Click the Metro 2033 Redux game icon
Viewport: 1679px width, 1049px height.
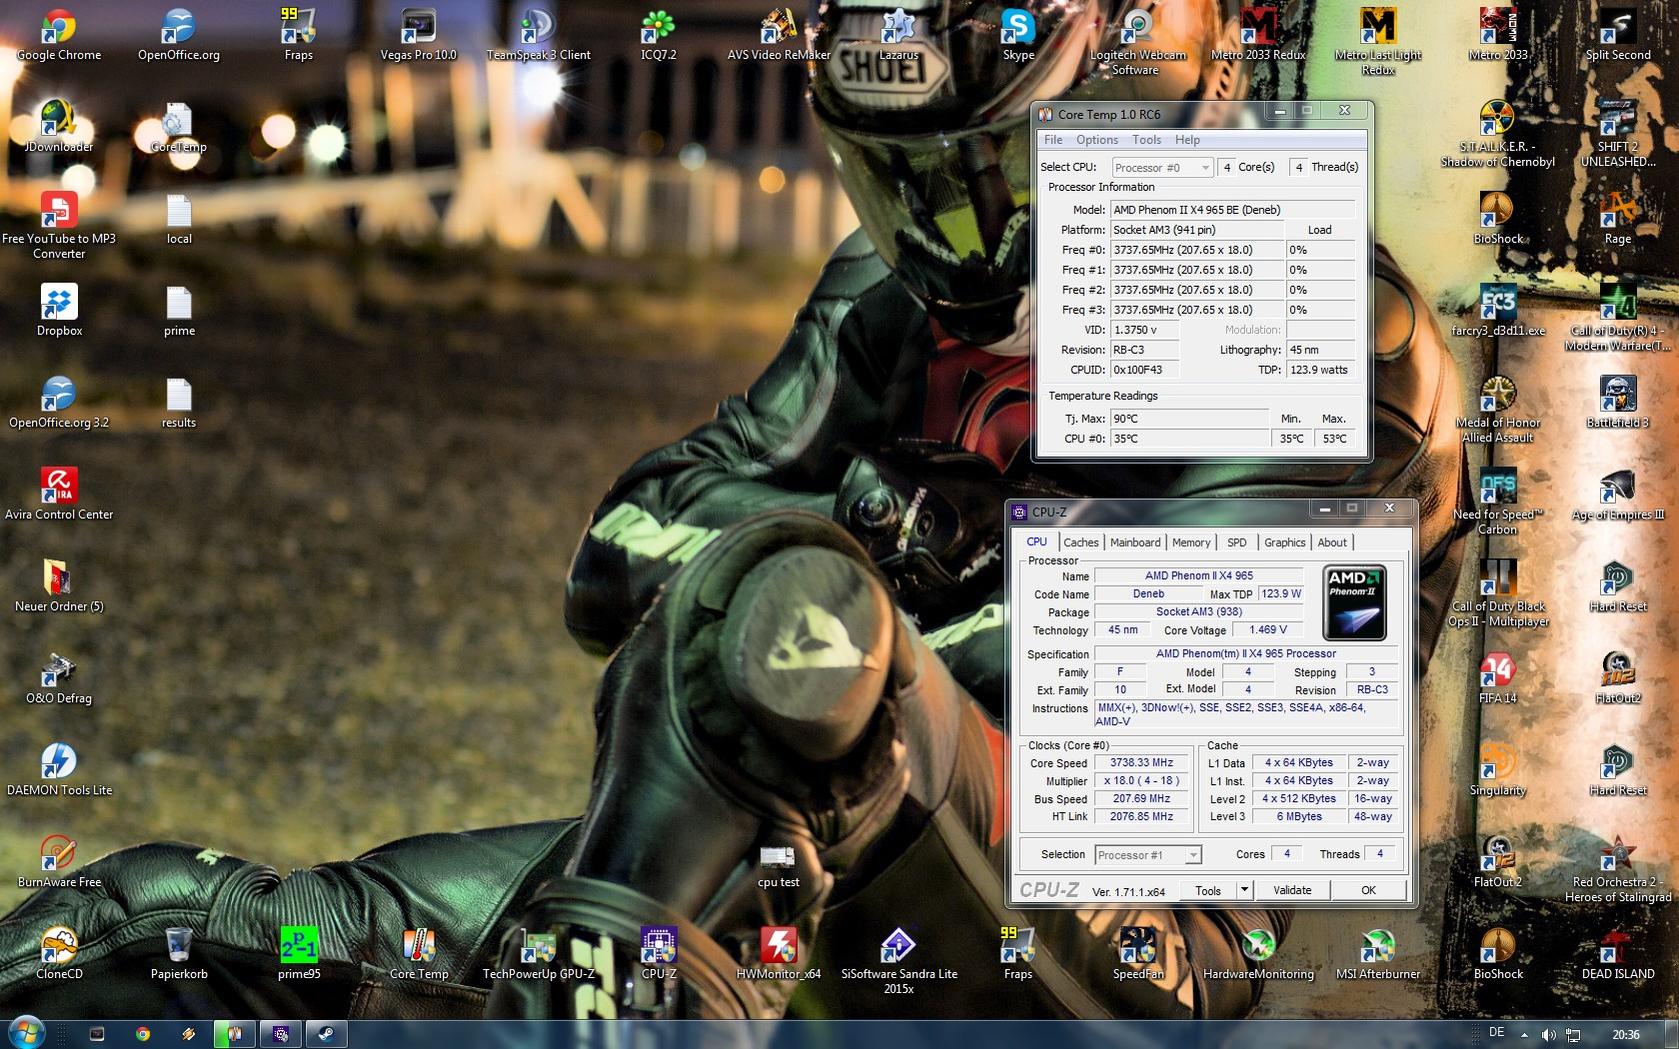tap(1258, 35)
